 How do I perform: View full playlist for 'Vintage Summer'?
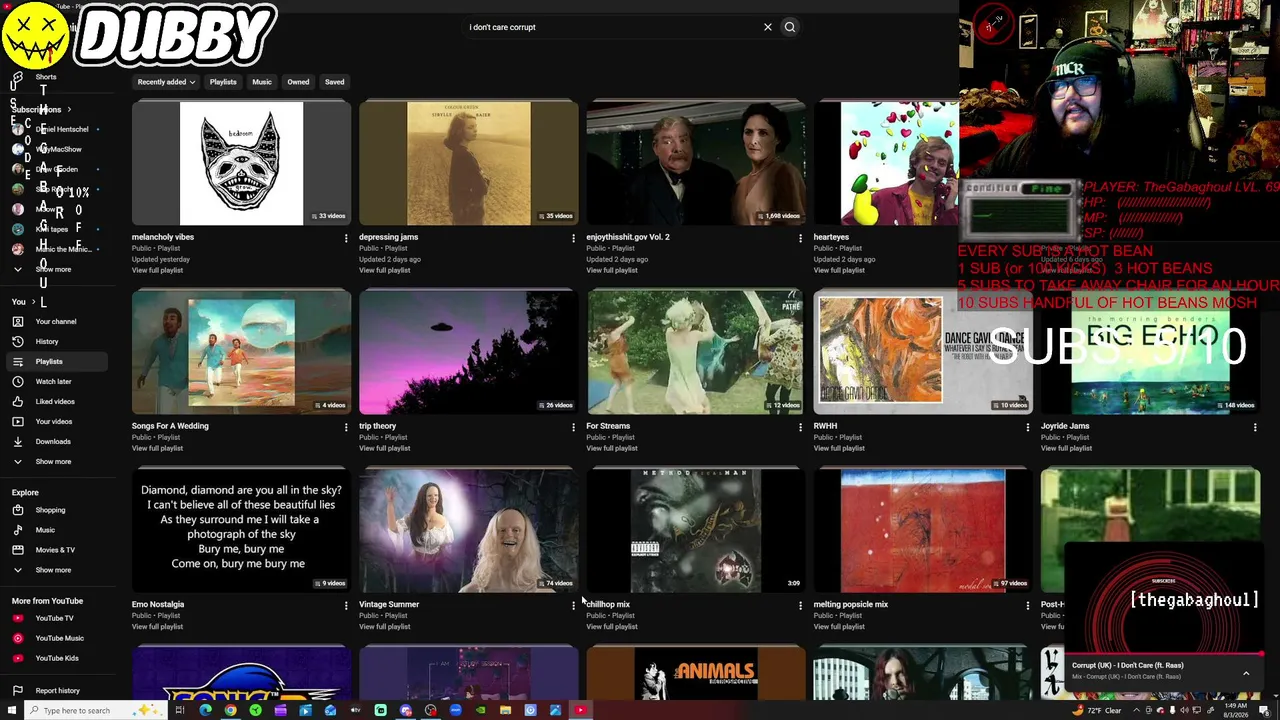pyautogui.click(x=385, y=626)
